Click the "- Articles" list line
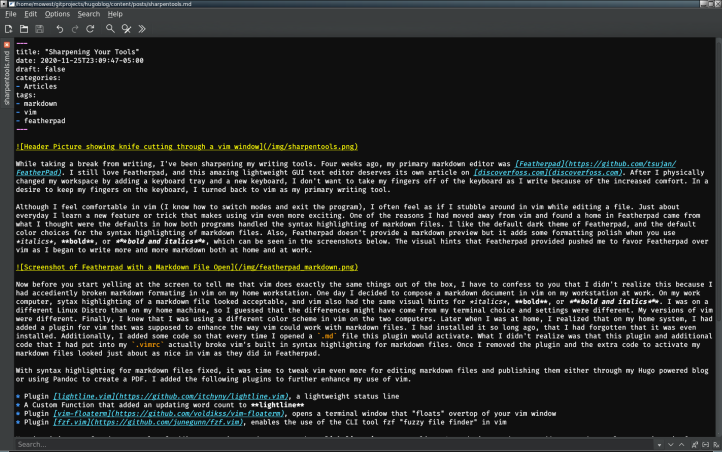Image resolution: width=722 pixels, height=452 pixels. pos(36,87)
